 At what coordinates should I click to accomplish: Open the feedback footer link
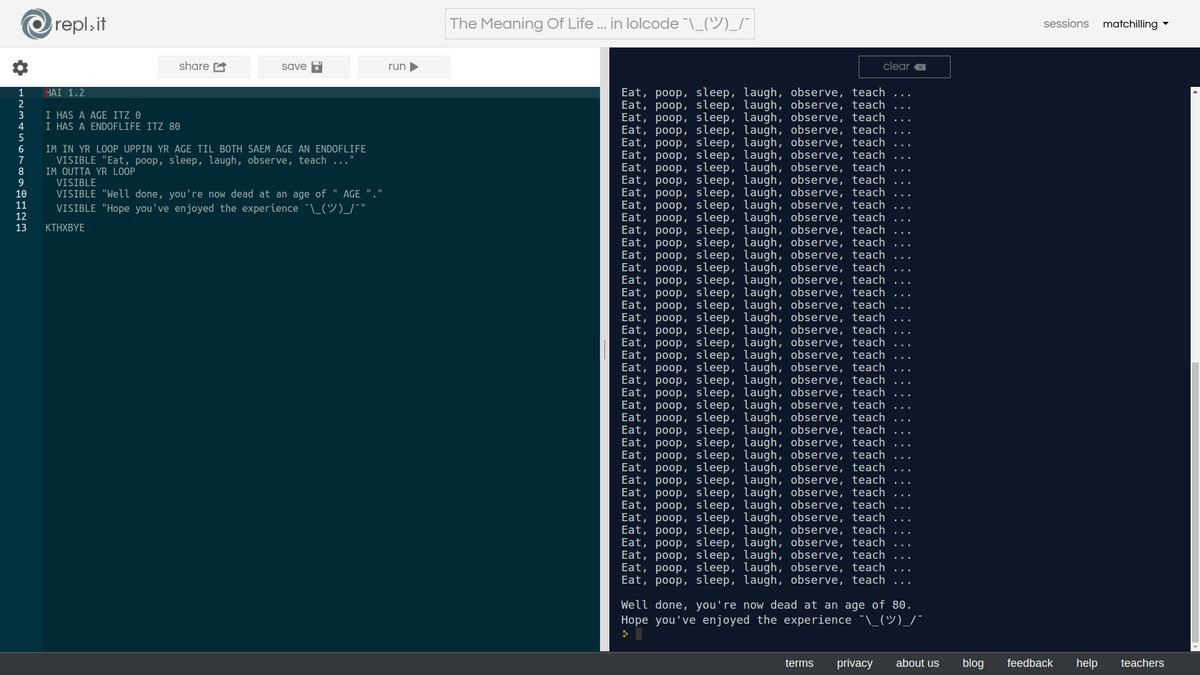[1030, 663]
